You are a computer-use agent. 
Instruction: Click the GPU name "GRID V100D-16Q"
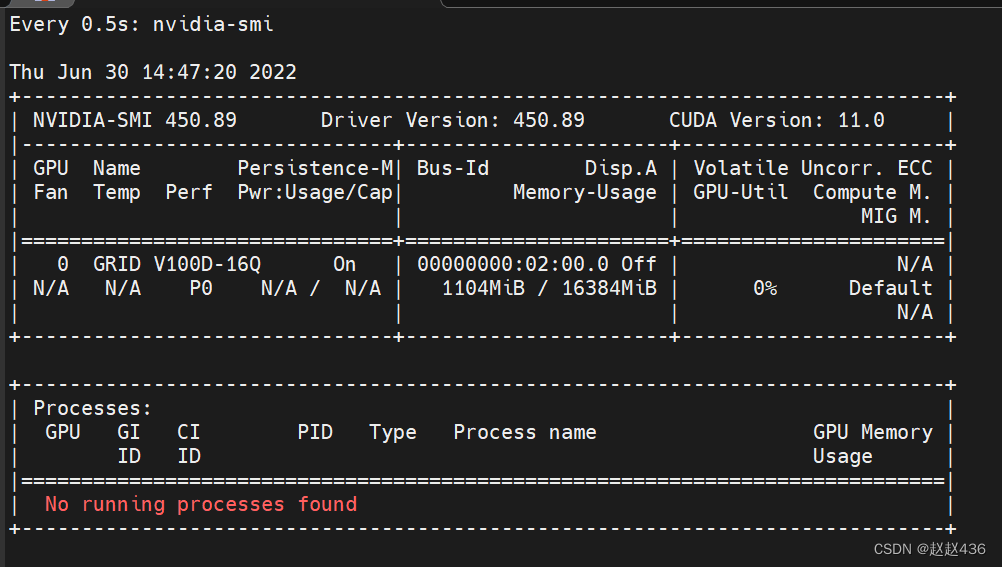point(176,264)
